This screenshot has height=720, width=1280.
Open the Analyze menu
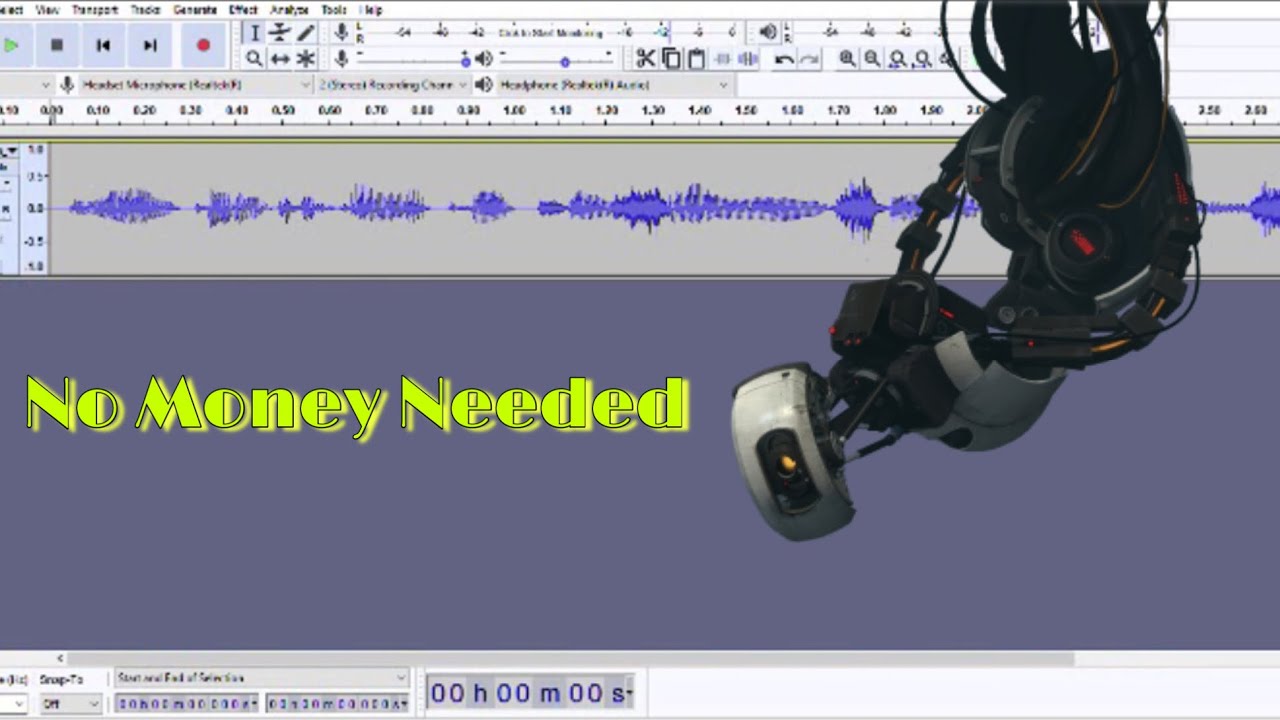(x=289, y=9)
